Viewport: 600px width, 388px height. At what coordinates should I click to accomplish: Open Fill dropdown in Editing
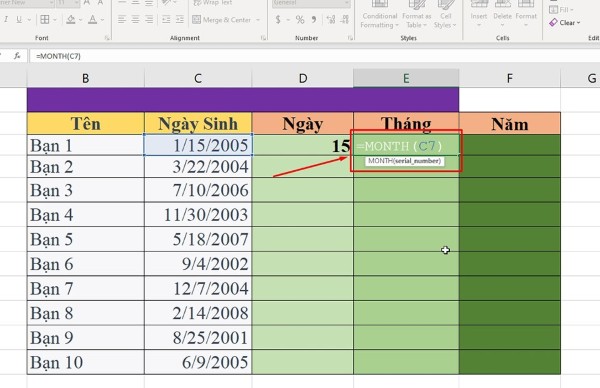[x=561, y=10]
